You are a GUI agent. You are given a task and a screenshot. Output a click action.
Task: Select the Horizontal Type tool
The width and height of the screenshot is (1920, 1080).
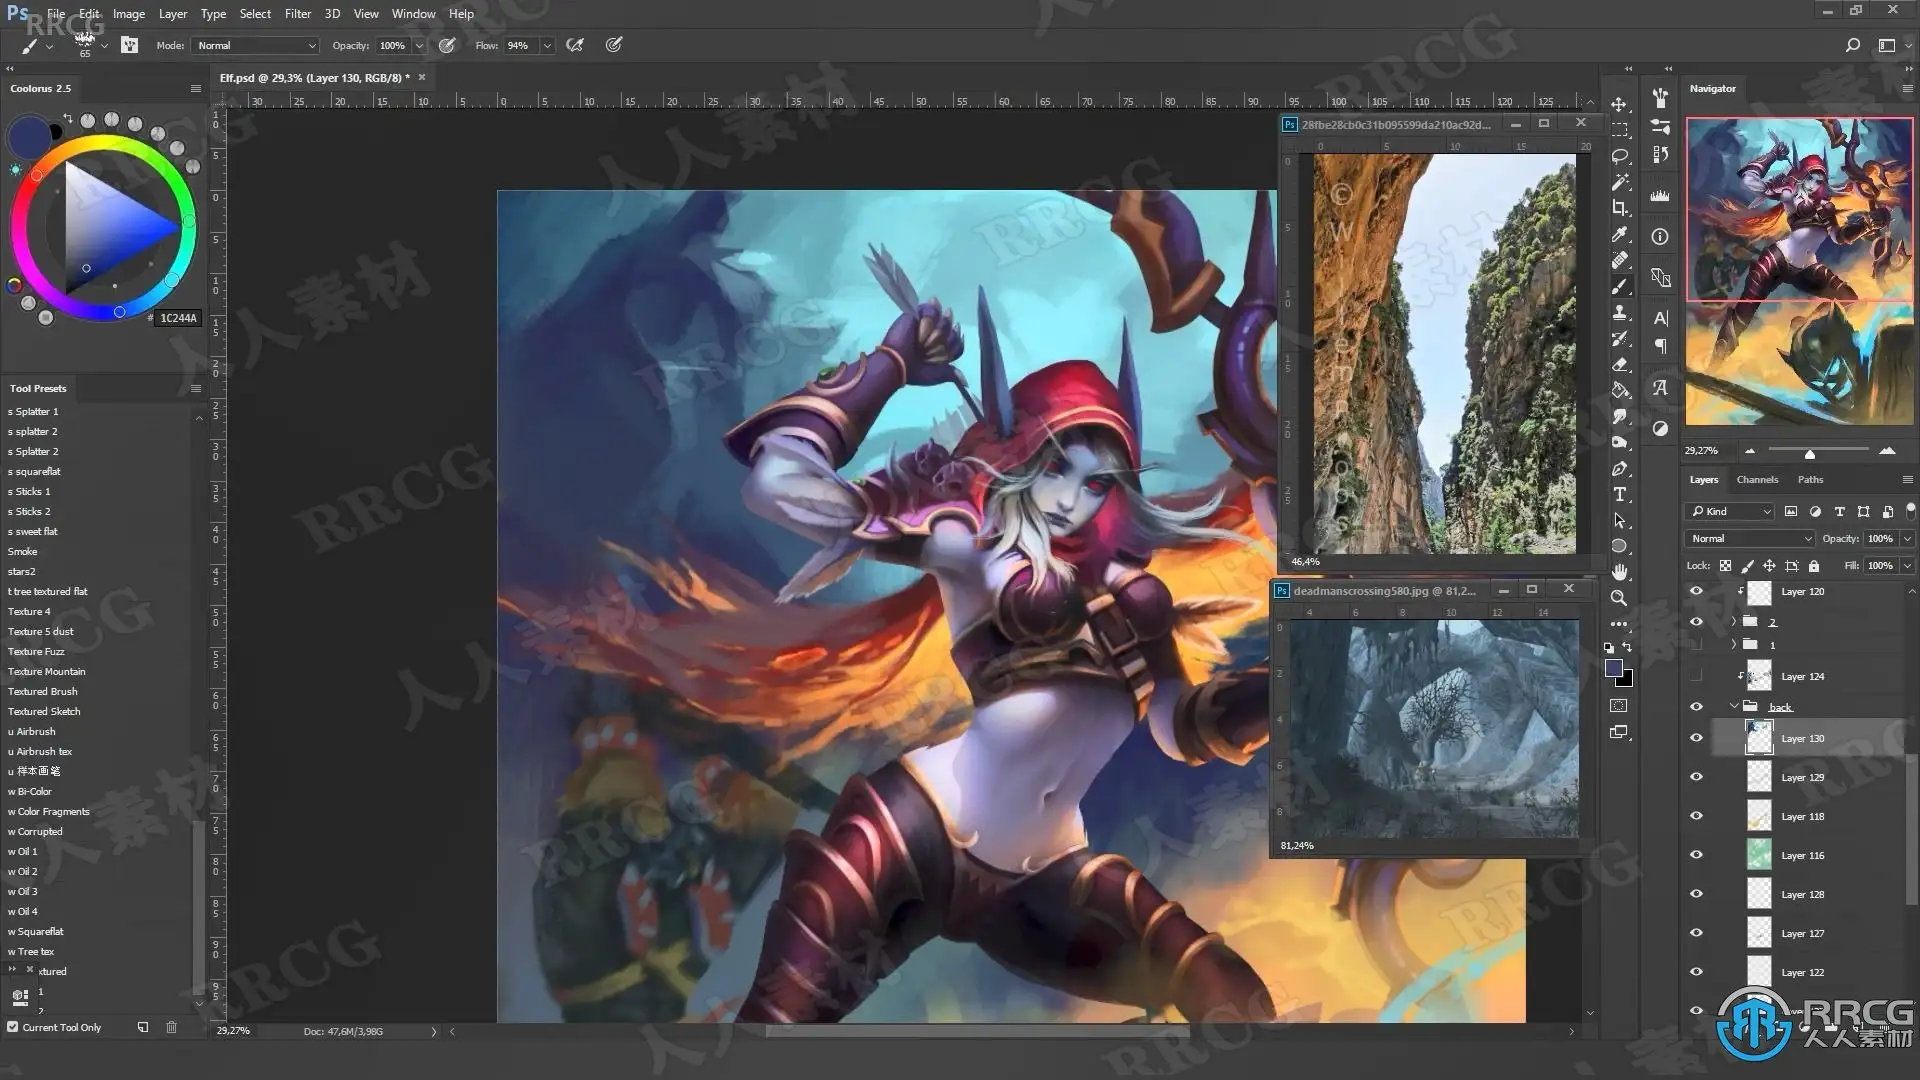[x=1620, y=495]
